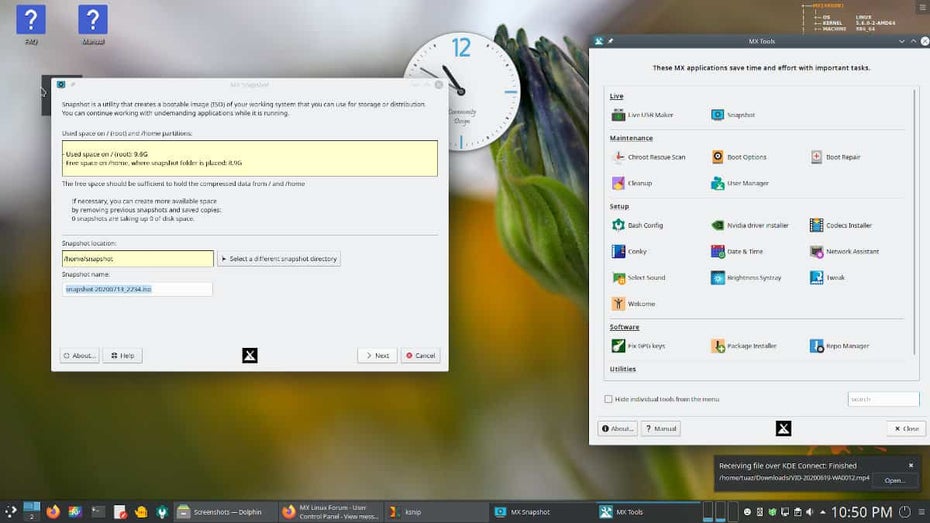Switch to MX Linux Forum Firefox task
930x523 pixels.
point(331,512)
